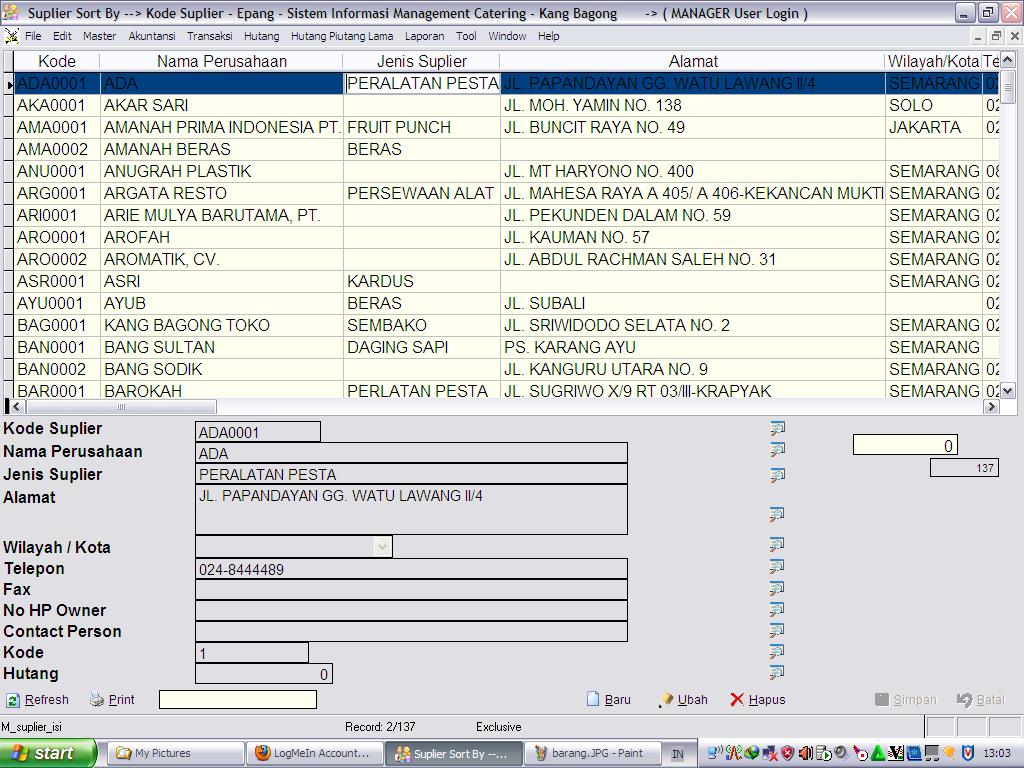Click the lookup icon beside Telepon field
Image resolution: width=1024 pixels, height=768 pixels.
coord(777,566)
